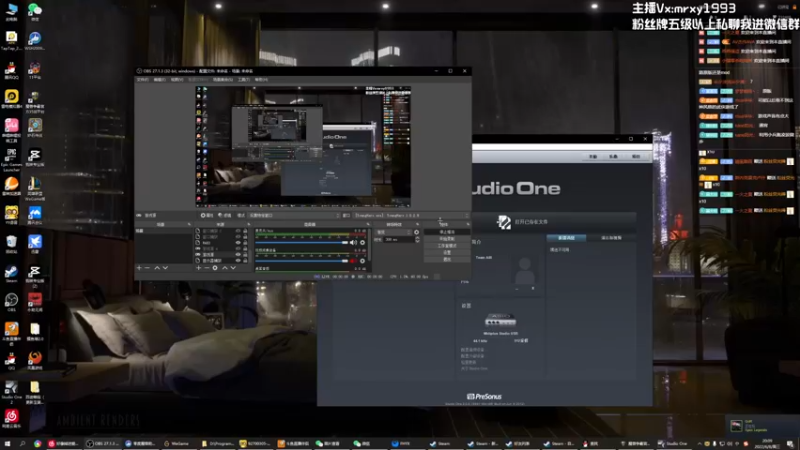Add a new source with plus icon

click(x=198, y=267)
